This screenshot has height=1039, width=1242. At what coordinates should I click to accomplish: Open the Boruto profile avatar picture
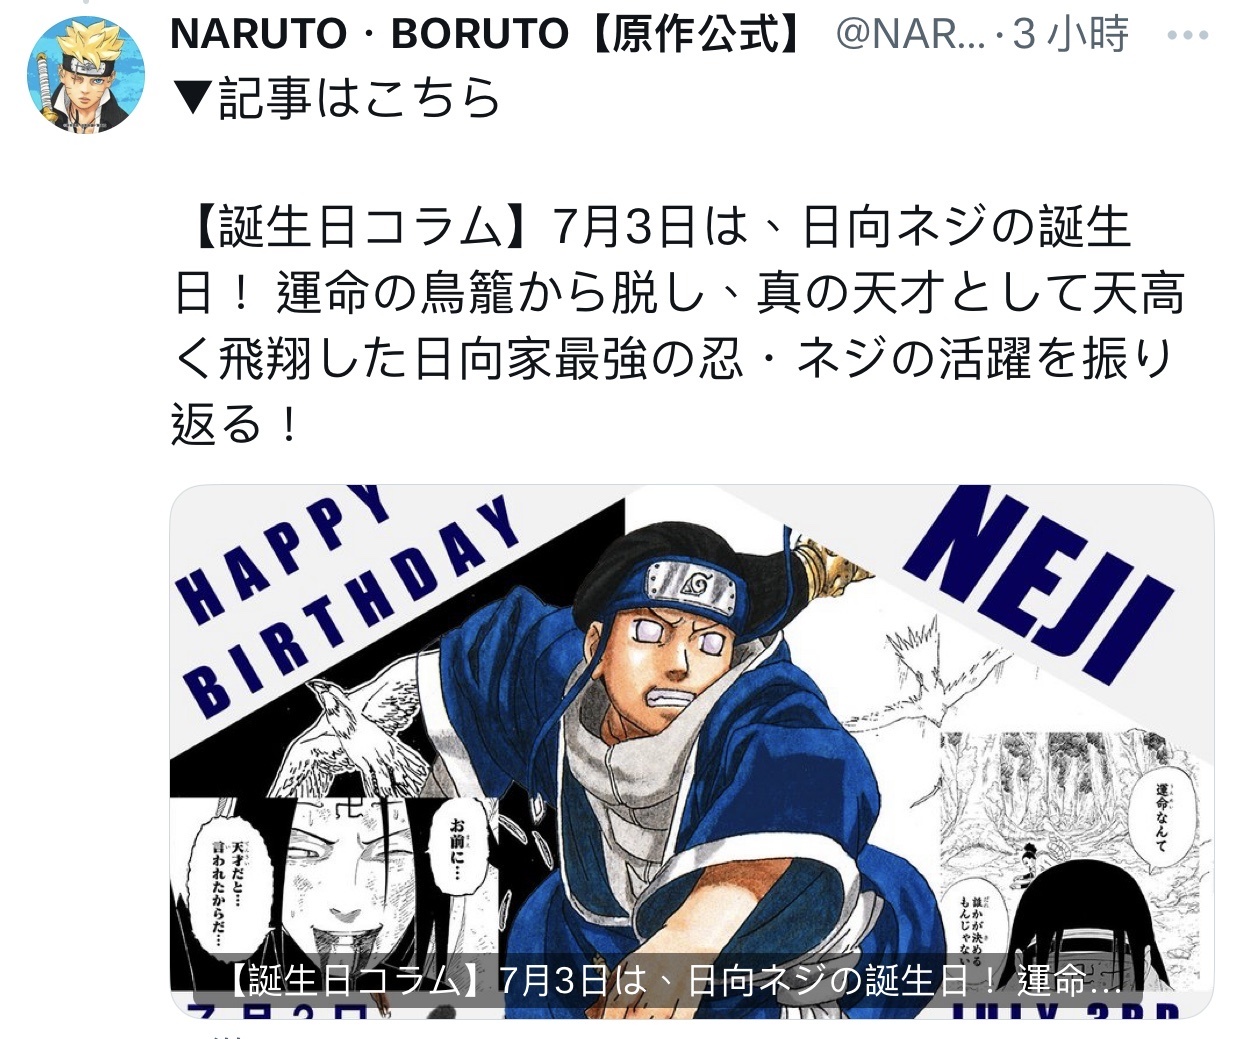[86, 74]
